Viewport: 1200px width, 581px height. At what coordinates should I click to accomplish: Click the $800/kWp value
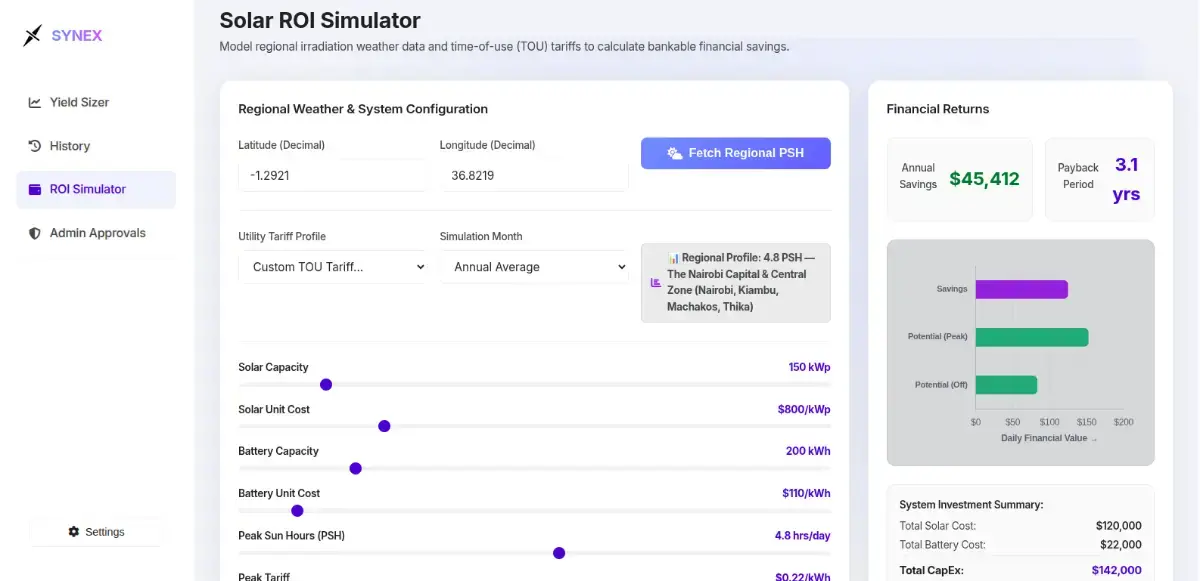point(804,409)
